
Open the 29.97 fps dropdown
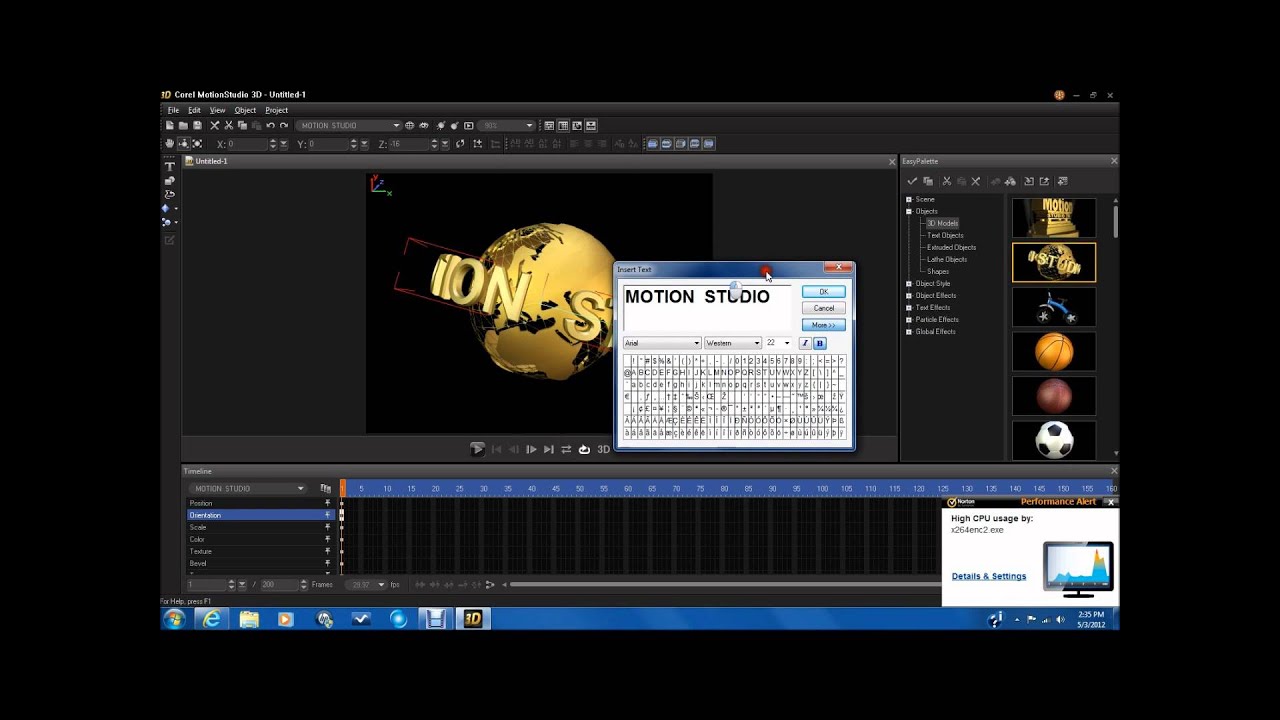367,584
